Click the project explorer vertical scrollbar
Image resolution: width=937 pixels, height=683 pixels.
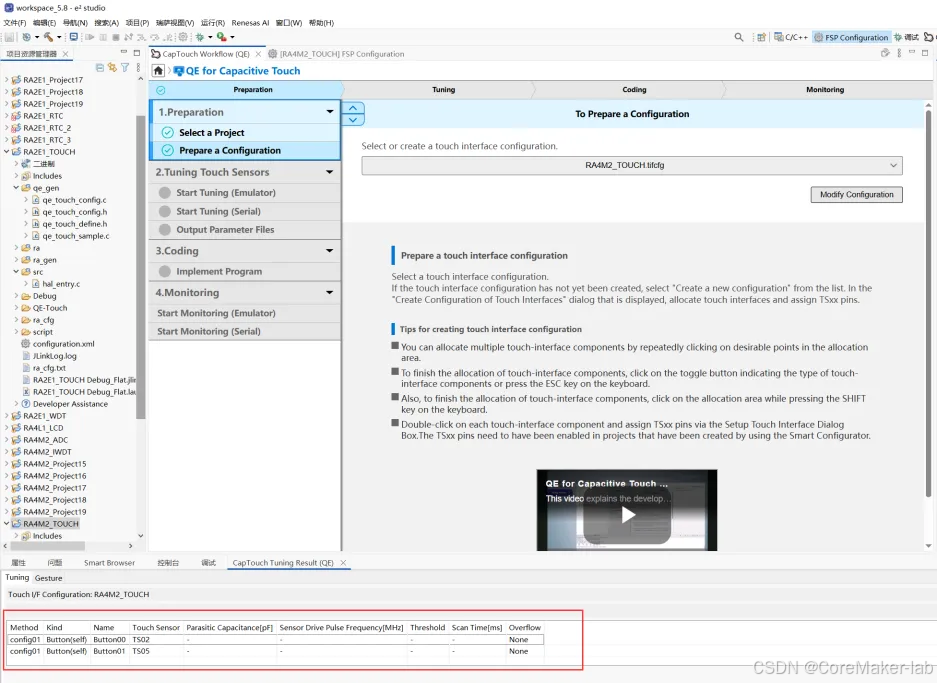pyautogui.click(x=140, y=267)
